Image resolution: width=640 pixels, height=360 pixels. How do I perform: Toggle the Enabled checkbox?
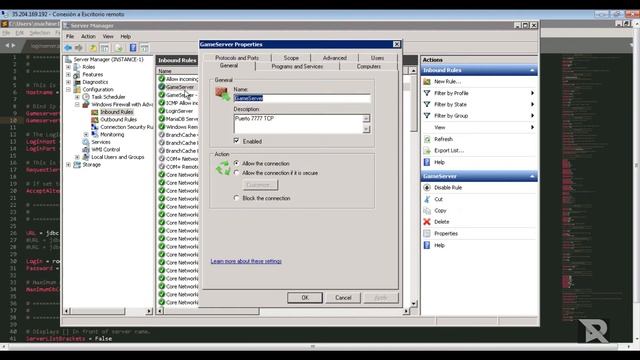click(236, 141)
